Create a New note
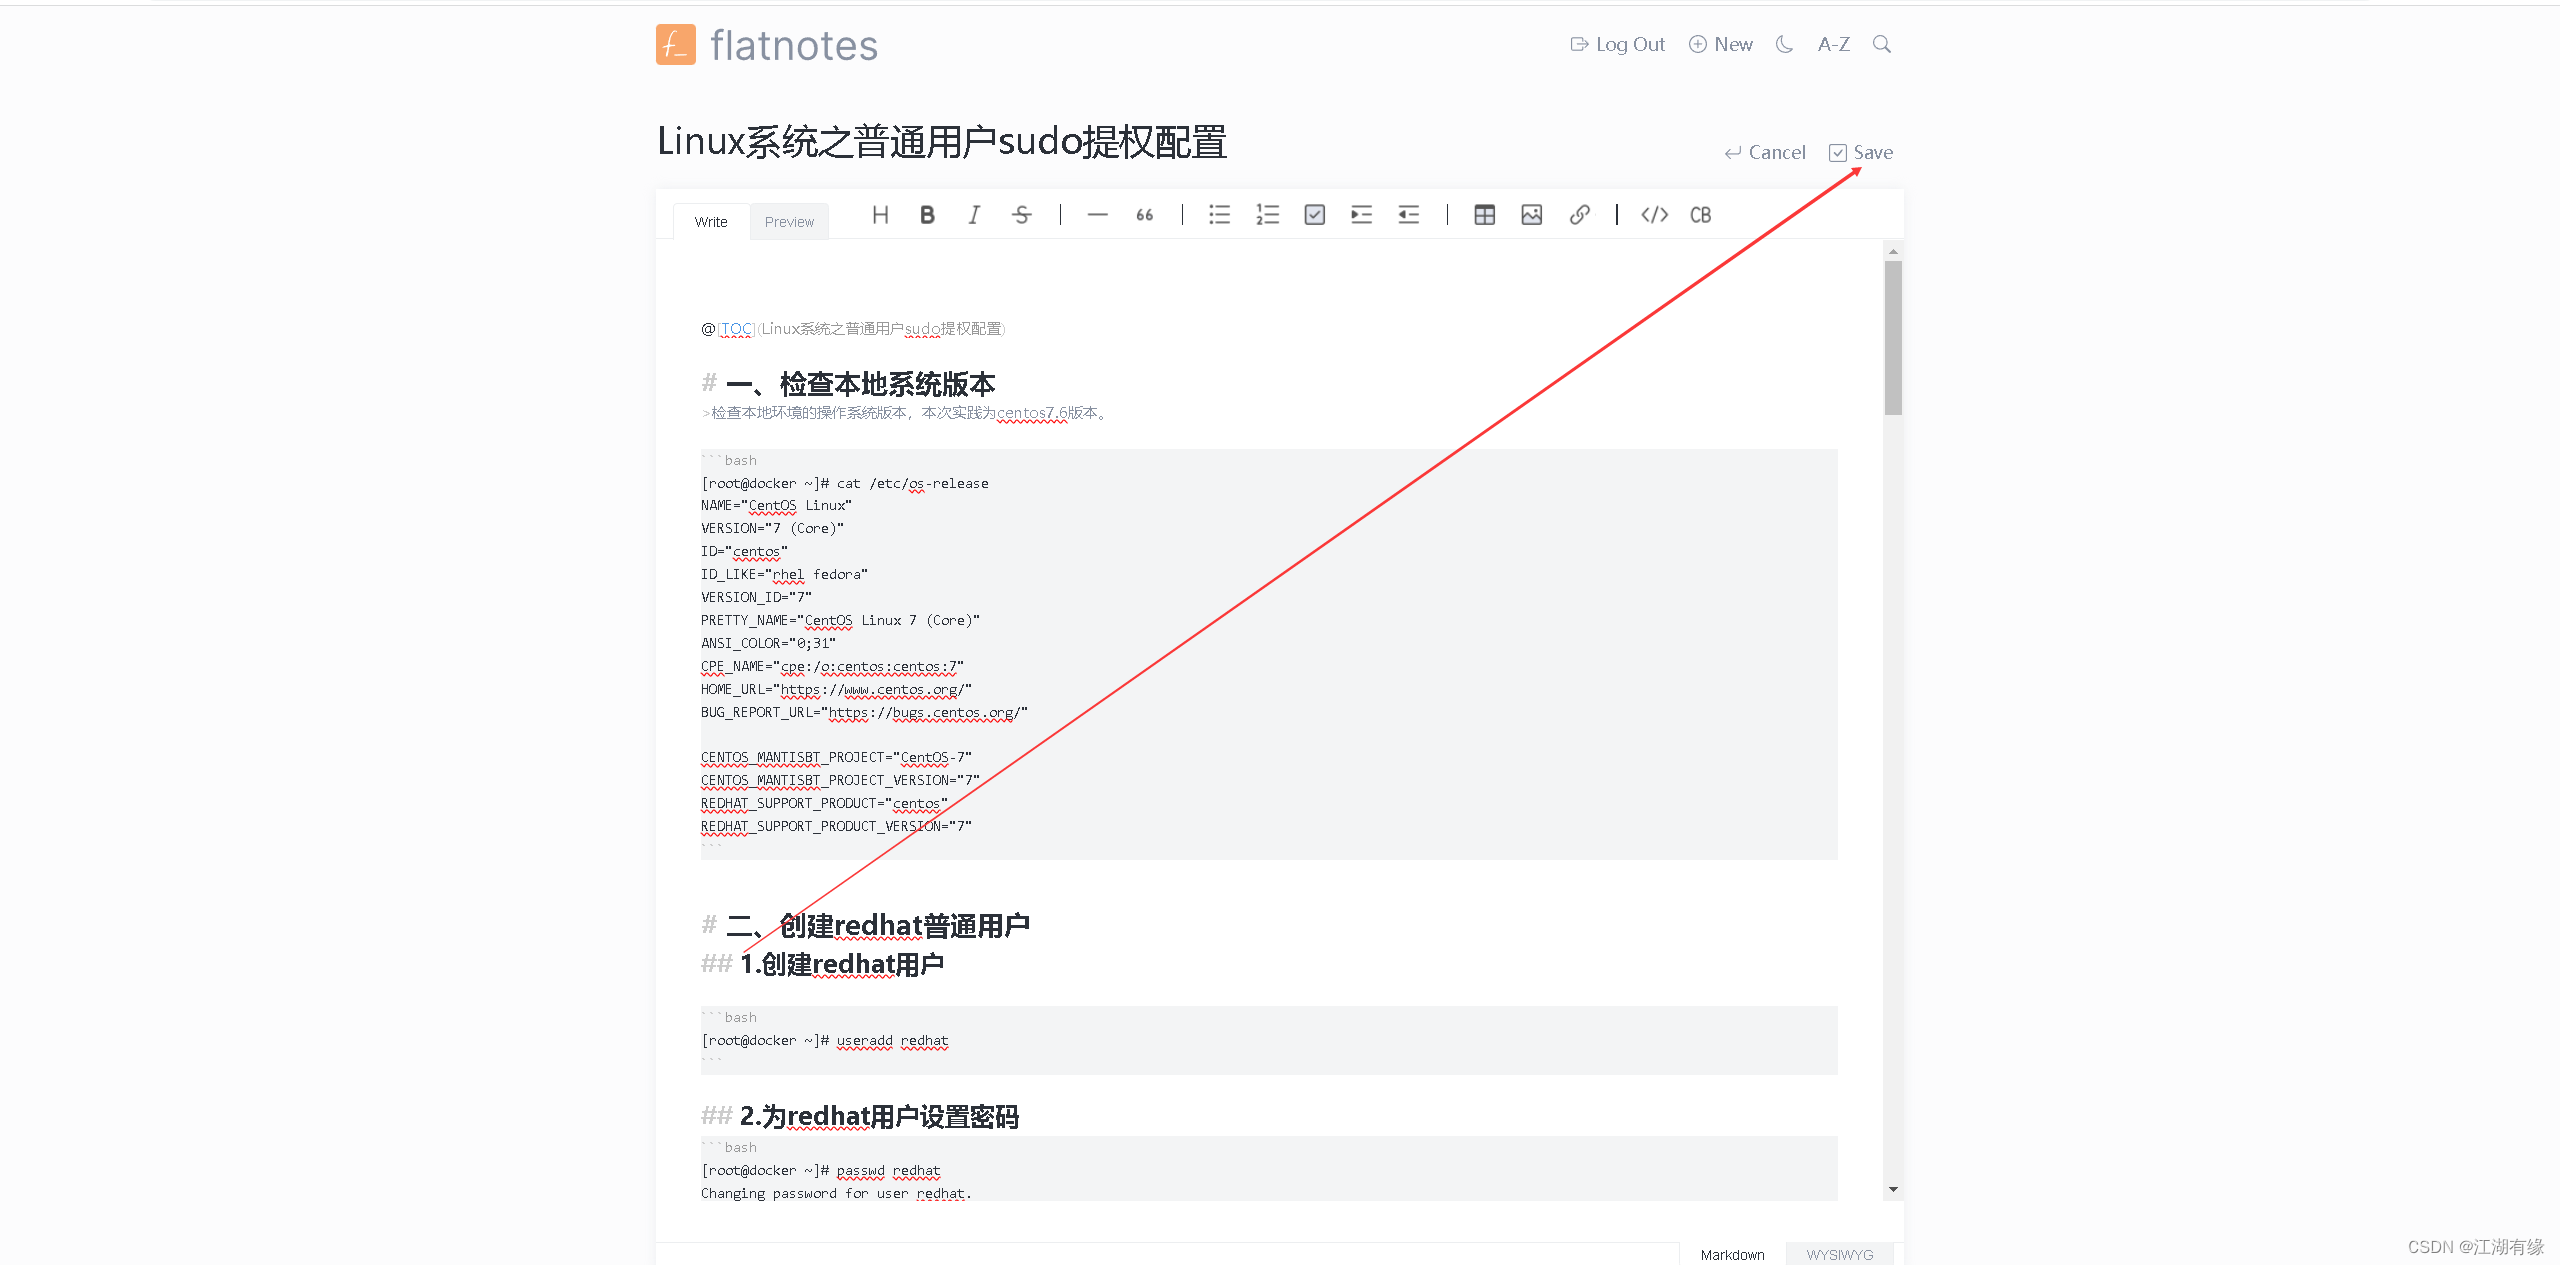 (x=1720, y=44)
